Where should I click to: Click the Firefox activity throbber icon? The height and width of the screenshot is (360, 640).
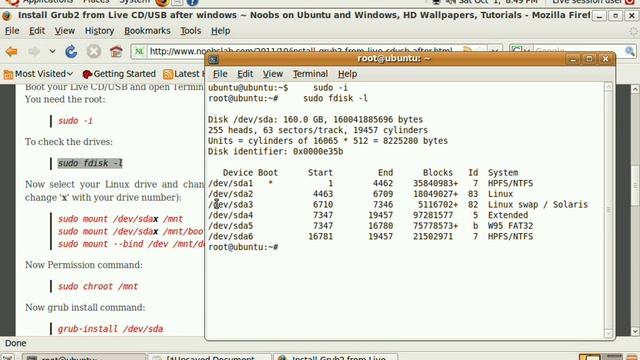pos(633,31)
